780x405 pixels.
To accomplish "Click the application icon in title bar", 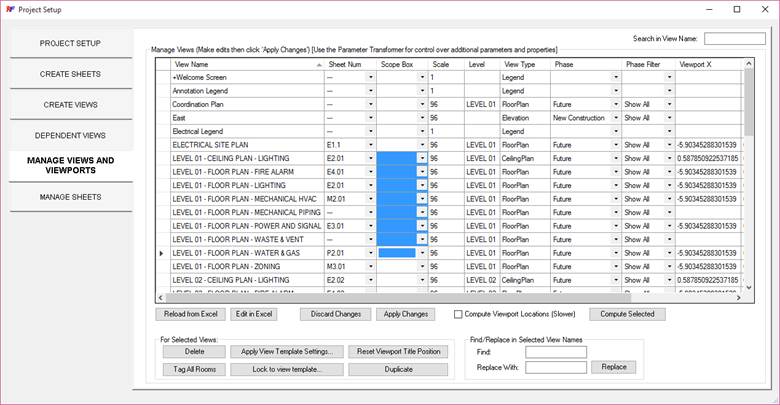I will tap(11, 9).
